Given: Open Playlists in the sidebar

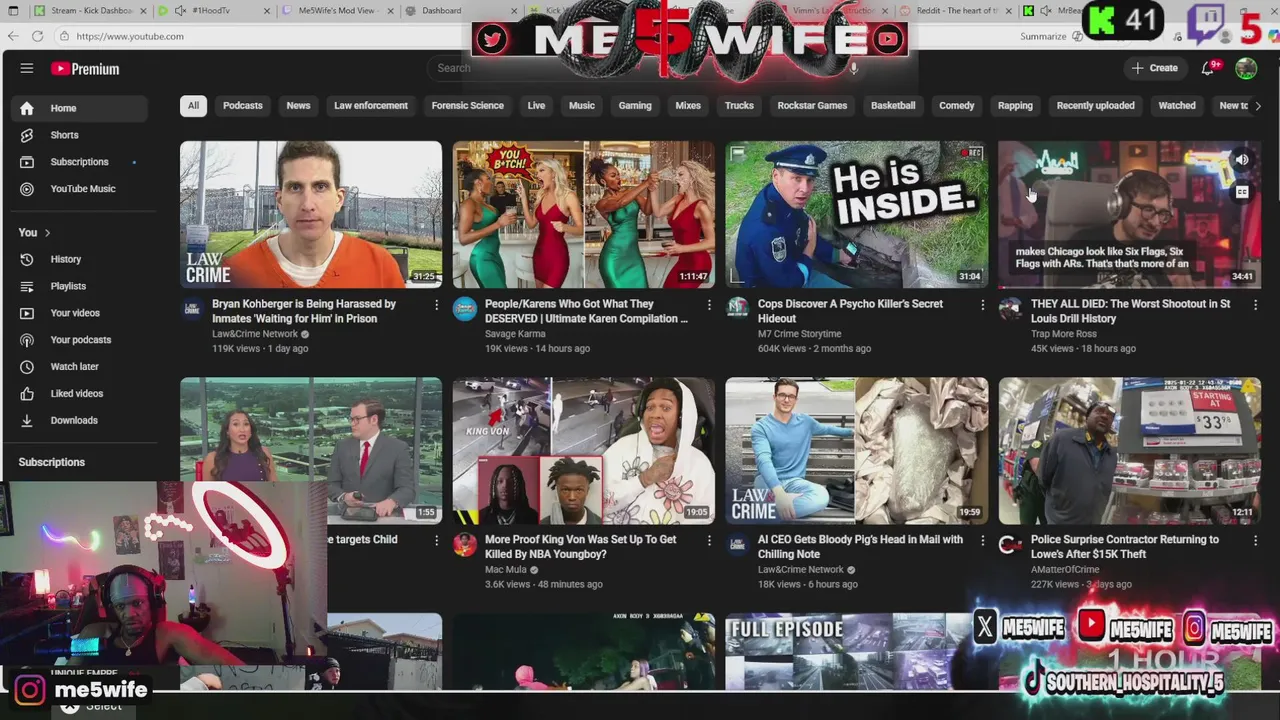Looking at the screenshot, I should click(x=80, y=286).
